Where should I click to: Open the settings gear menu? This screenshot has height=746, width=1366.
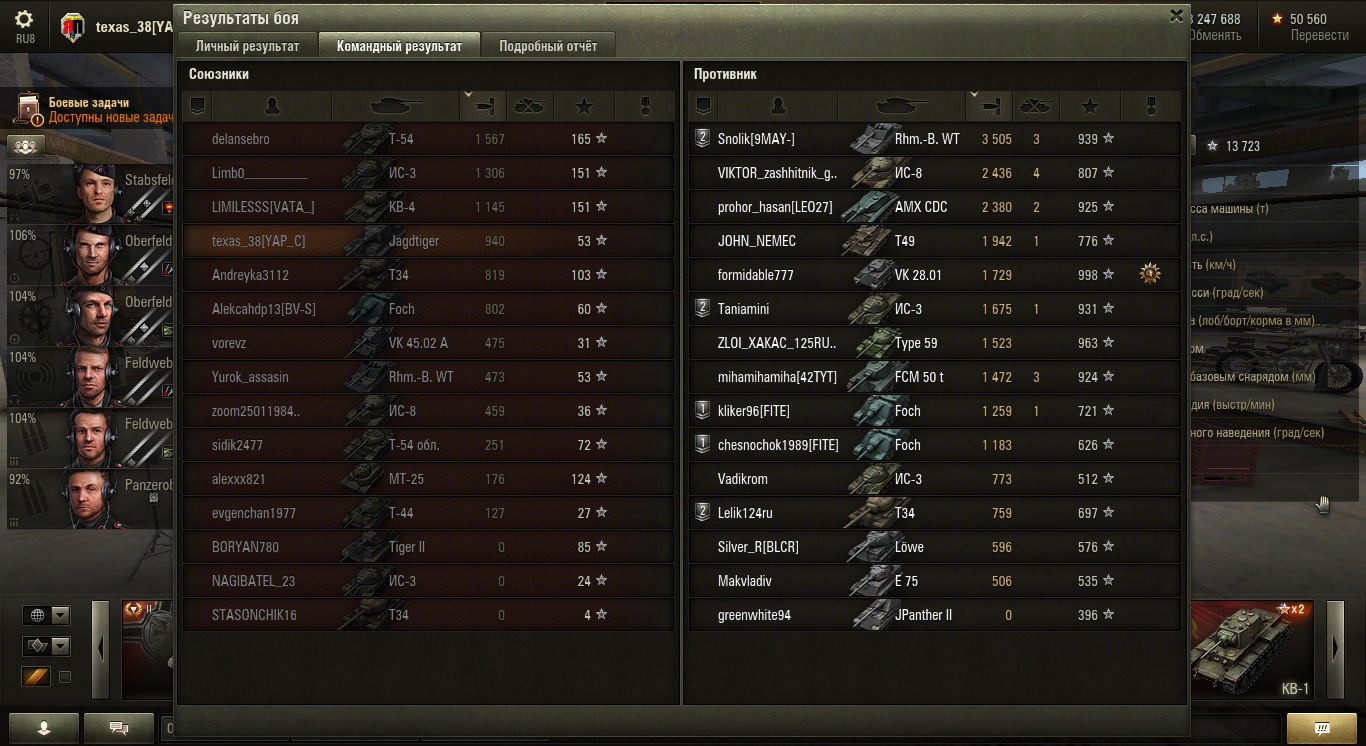pos(25,20)
